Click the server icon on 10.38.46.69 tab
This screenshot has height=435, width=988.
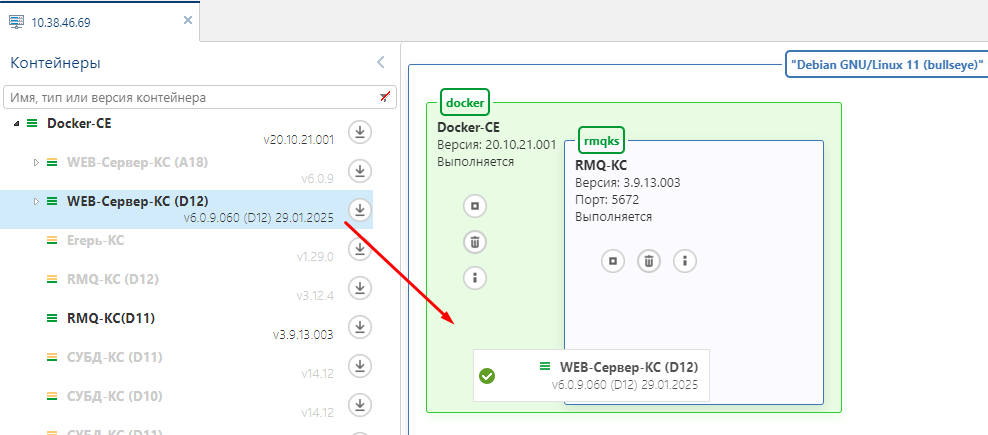click(16, 21)
